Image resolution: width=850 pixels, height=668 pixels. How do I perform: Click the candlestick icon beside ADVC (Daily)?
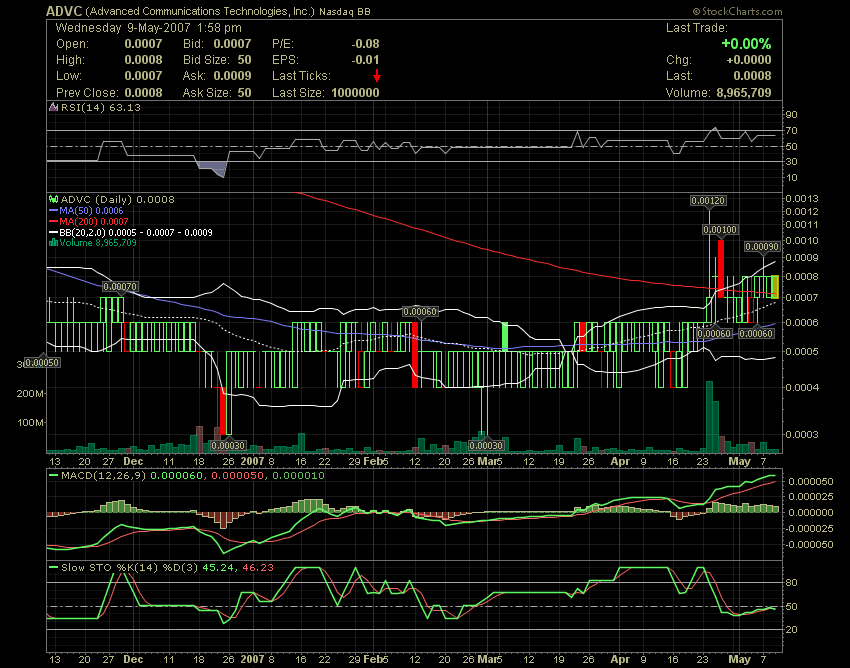(x=53, y=200)
